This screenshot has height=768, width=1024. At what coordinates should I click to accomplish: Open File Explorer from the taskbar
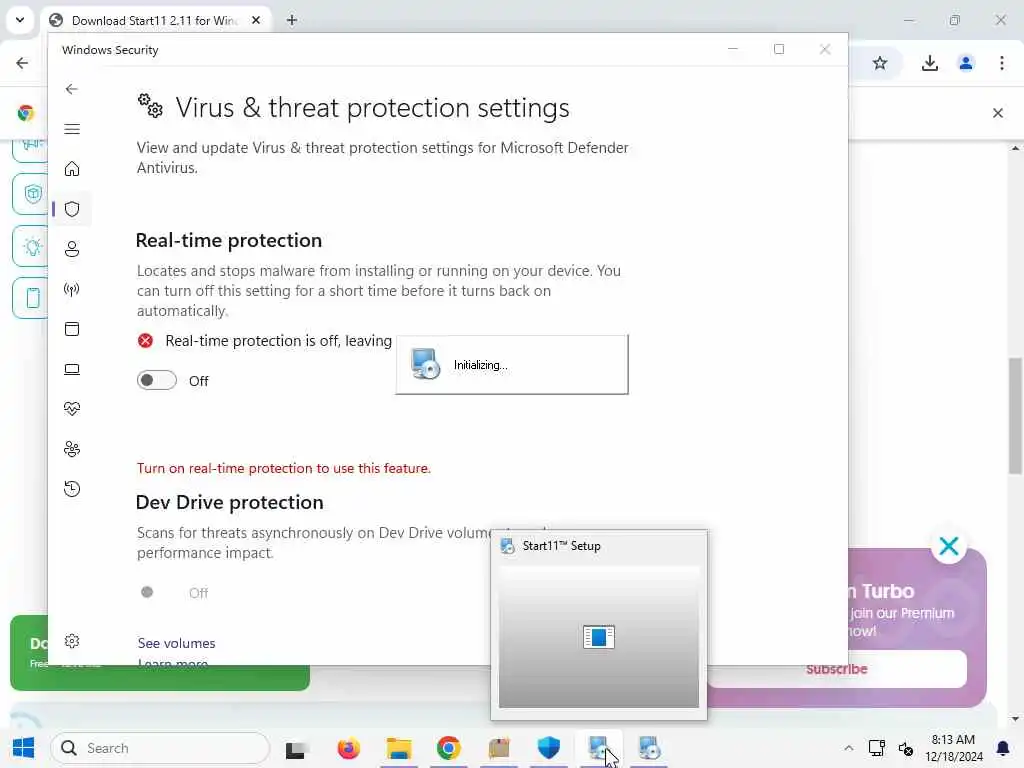point(399,748)
